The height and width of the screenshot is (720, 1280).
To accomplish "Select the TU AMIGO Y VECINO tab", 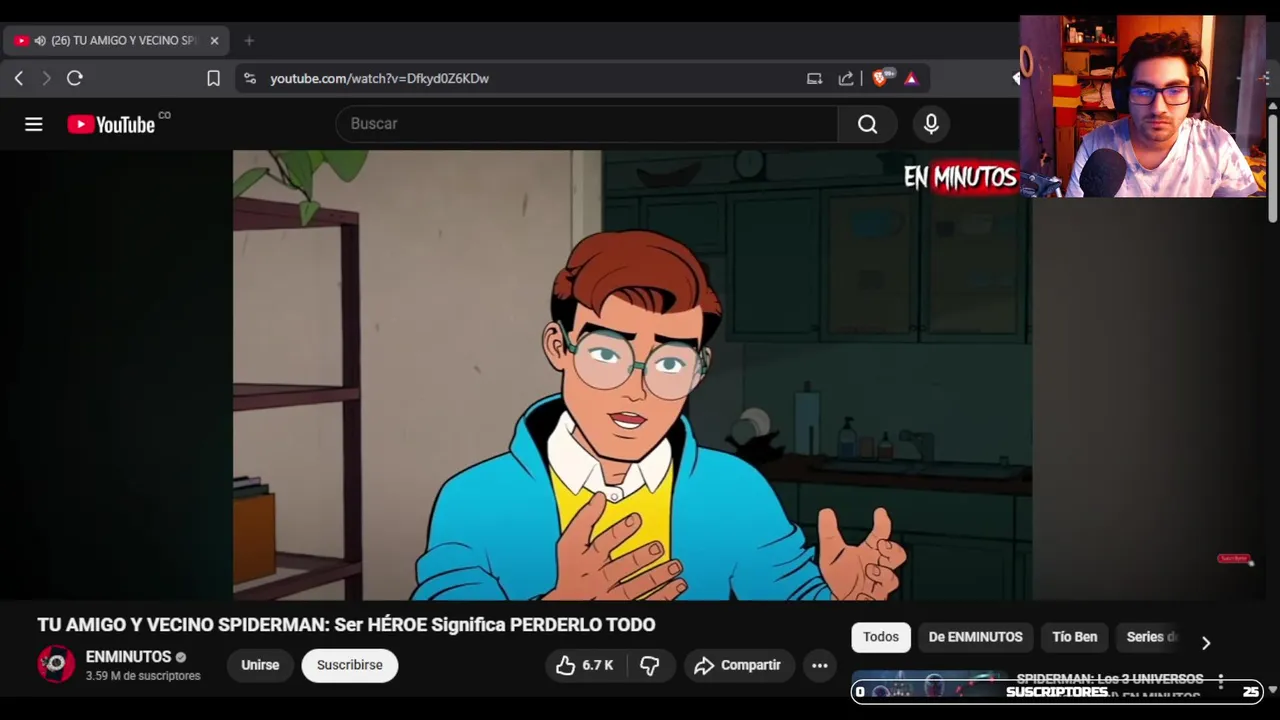I will click(116, 41).
